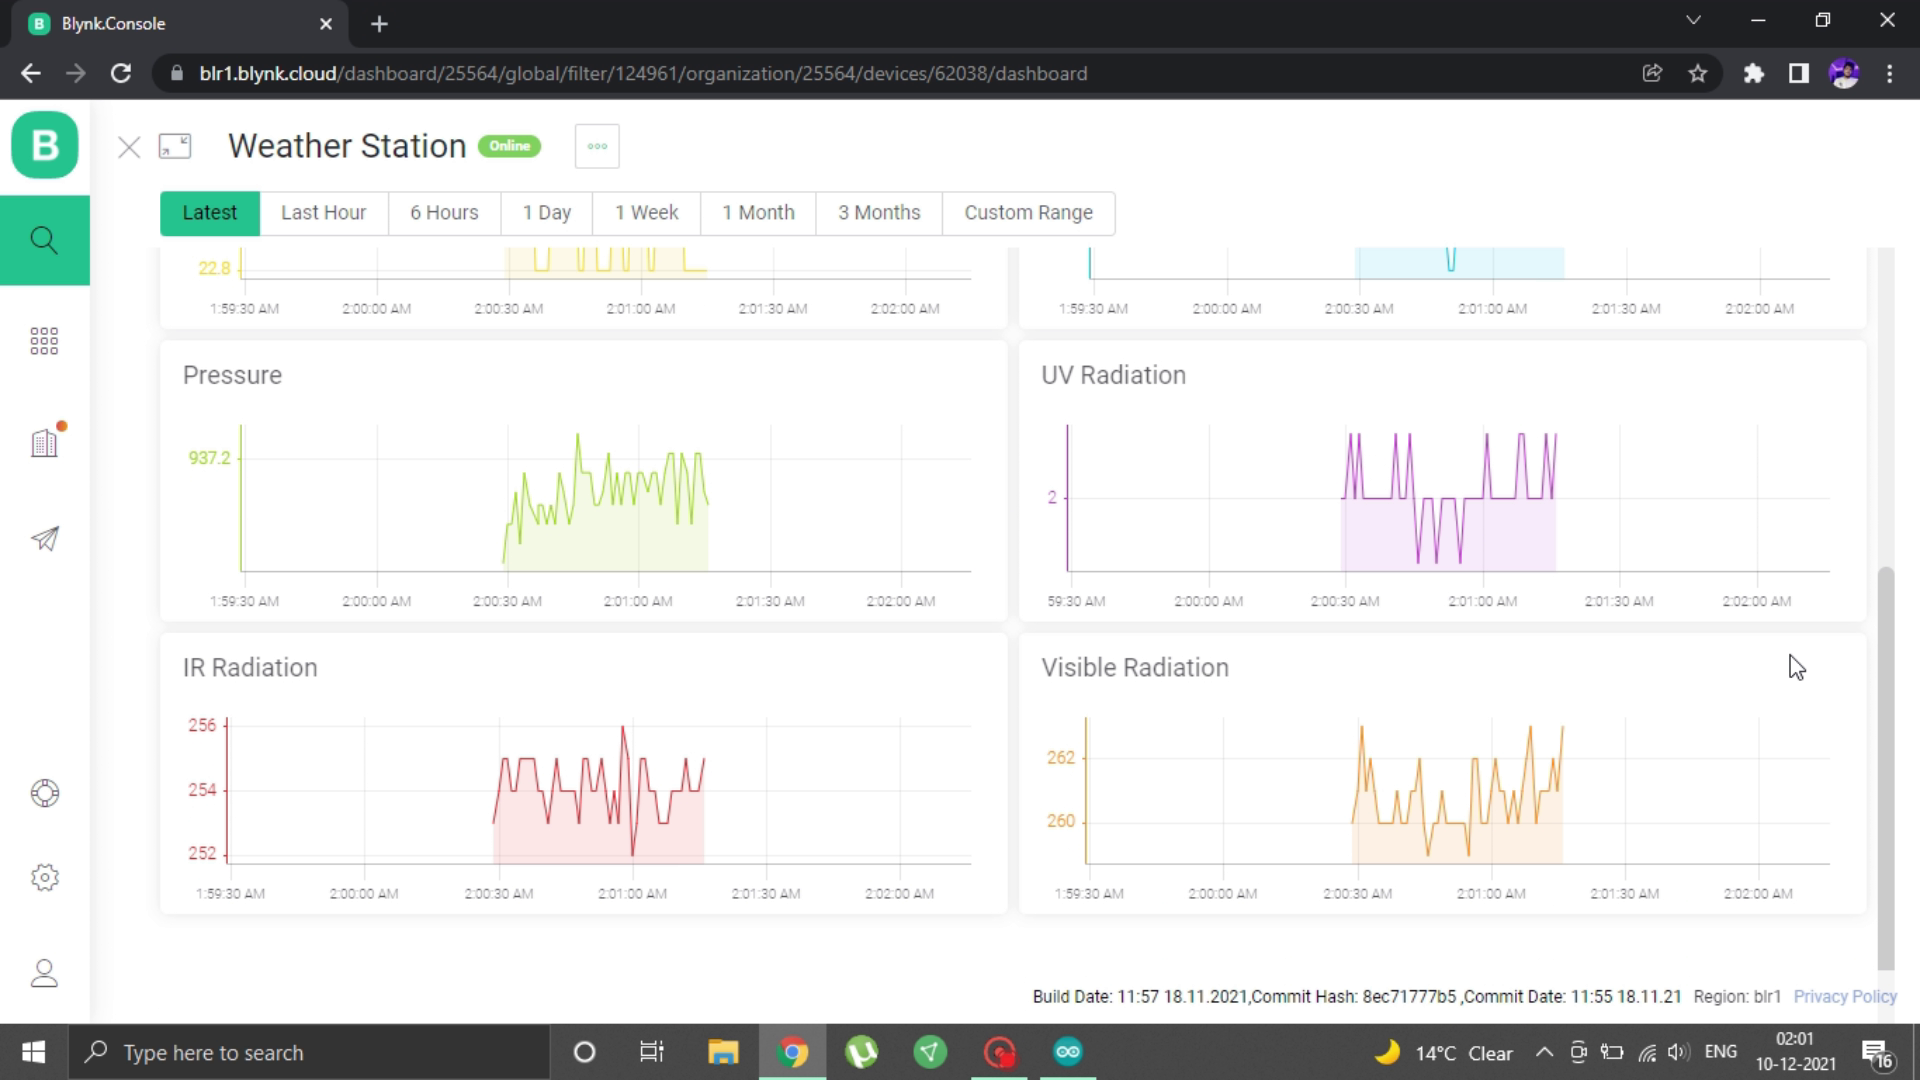Screen dimensions: 1920x1080
Task: Select the 1 Month tab
Action: 758,213
